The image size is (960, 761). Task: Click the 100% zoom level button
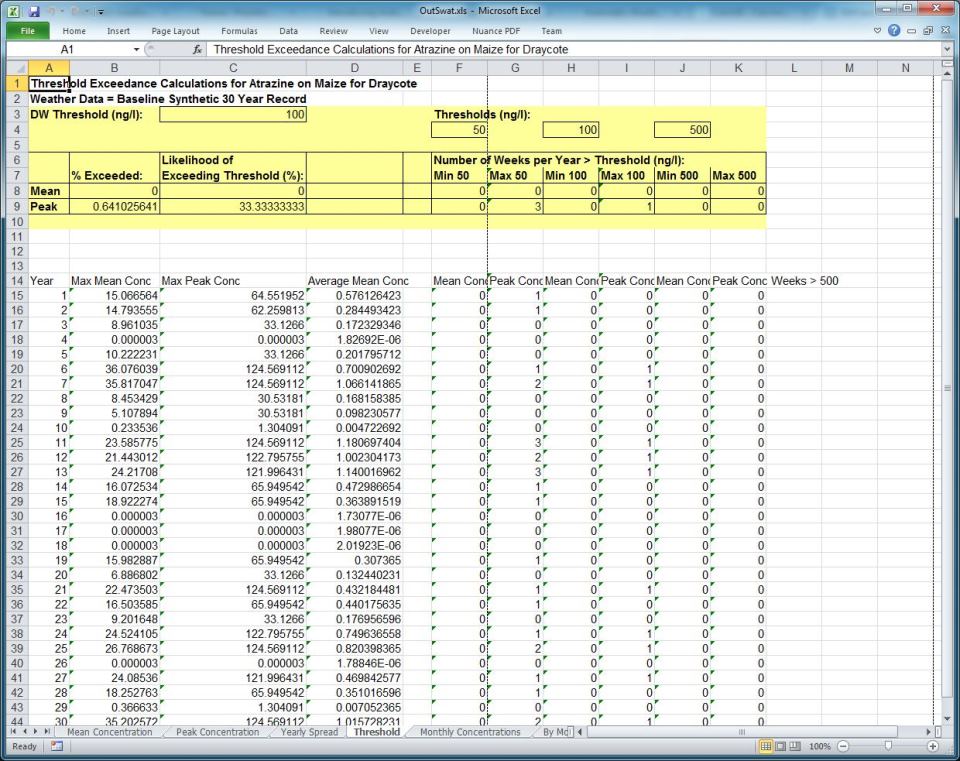pos(821,746)
